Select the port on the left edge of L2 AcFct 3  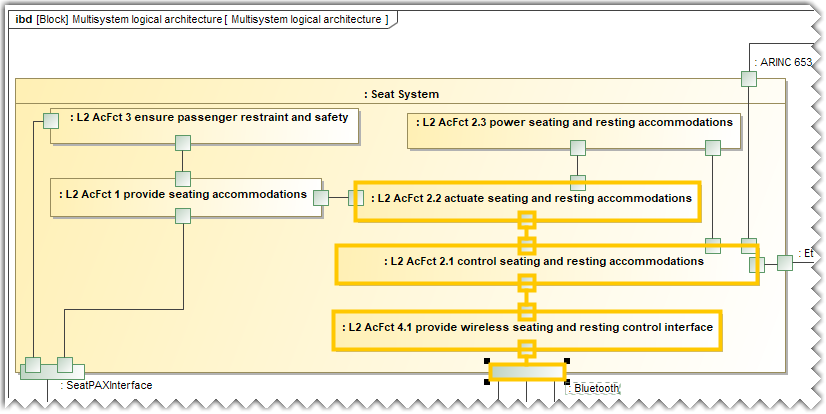coord(51,121)
